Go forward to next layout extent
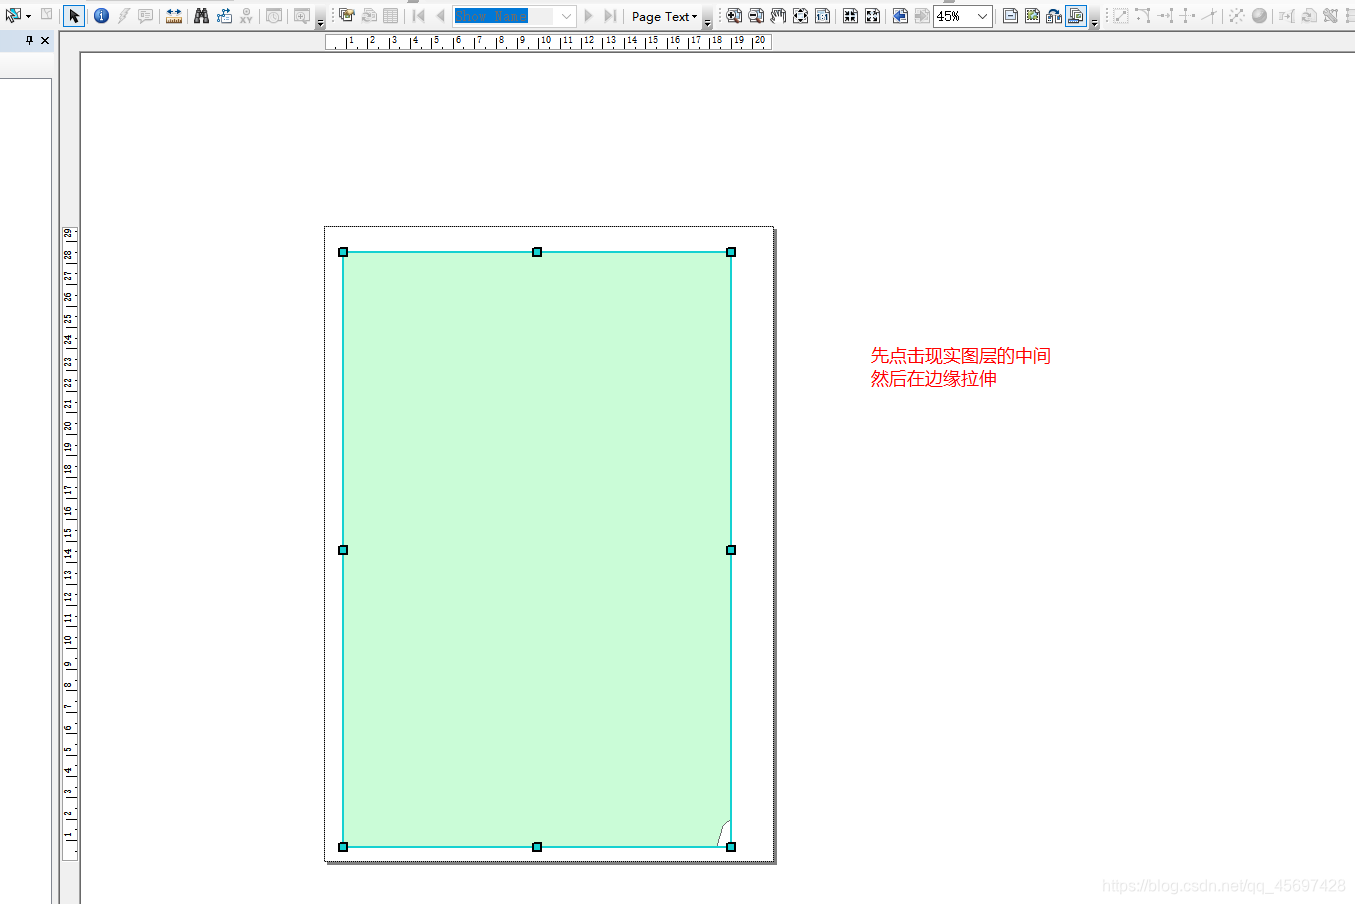This screenshot has height=904, width=1355. (x=922, y=16)
